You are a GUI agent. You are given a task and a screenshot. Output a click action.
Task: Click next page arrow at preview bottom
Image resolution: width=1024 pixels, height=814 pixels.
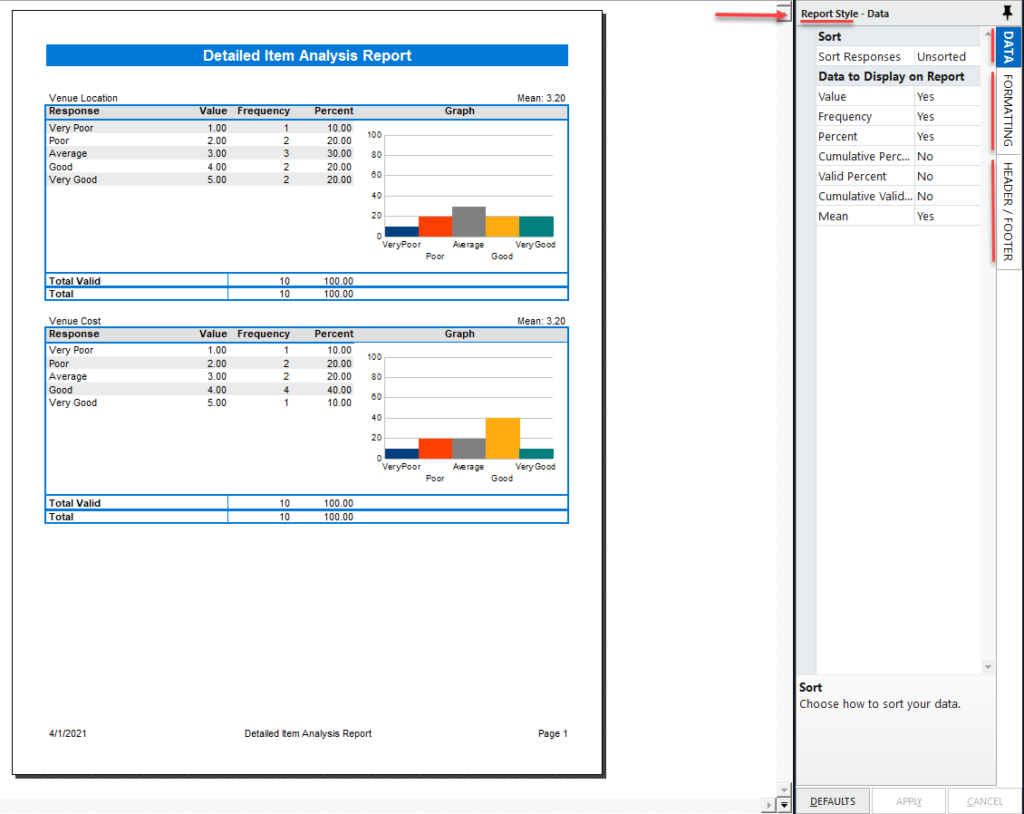coord(784,805)
